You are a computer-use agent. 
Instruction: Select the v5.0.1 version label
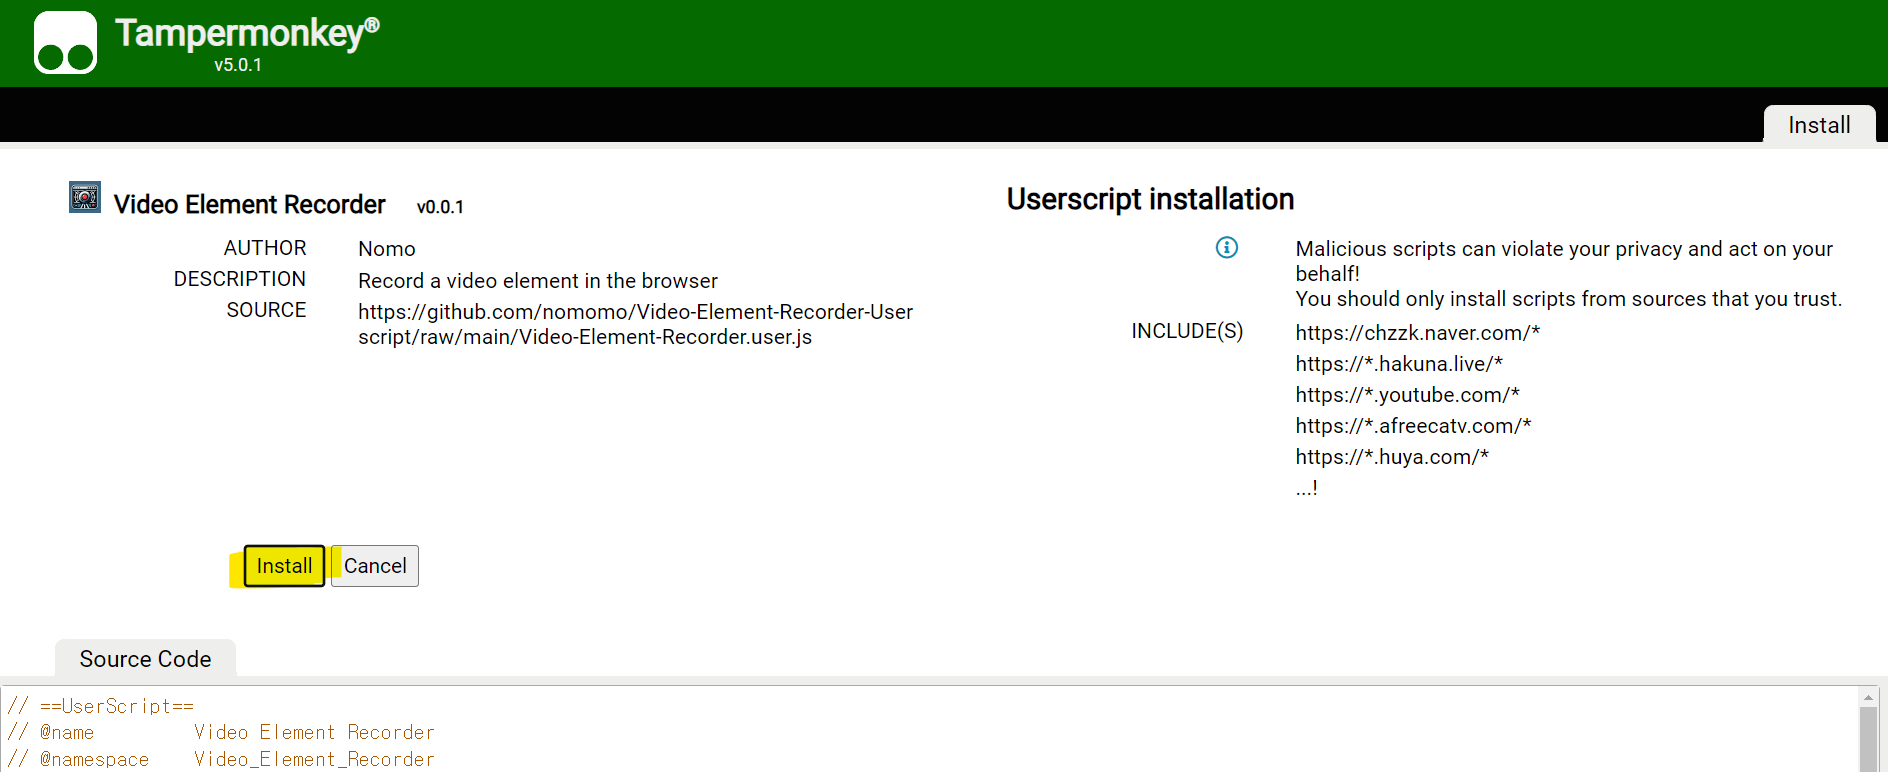tap(238, 65)
